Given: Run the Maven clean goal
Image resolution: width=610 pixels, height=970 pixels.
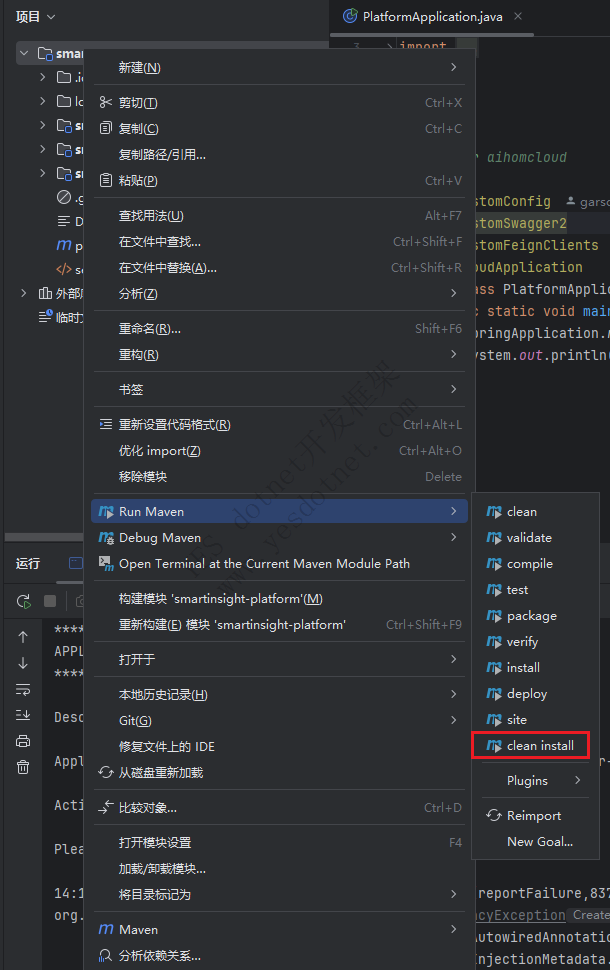Looking at the screenshot, I should (535, 512).
